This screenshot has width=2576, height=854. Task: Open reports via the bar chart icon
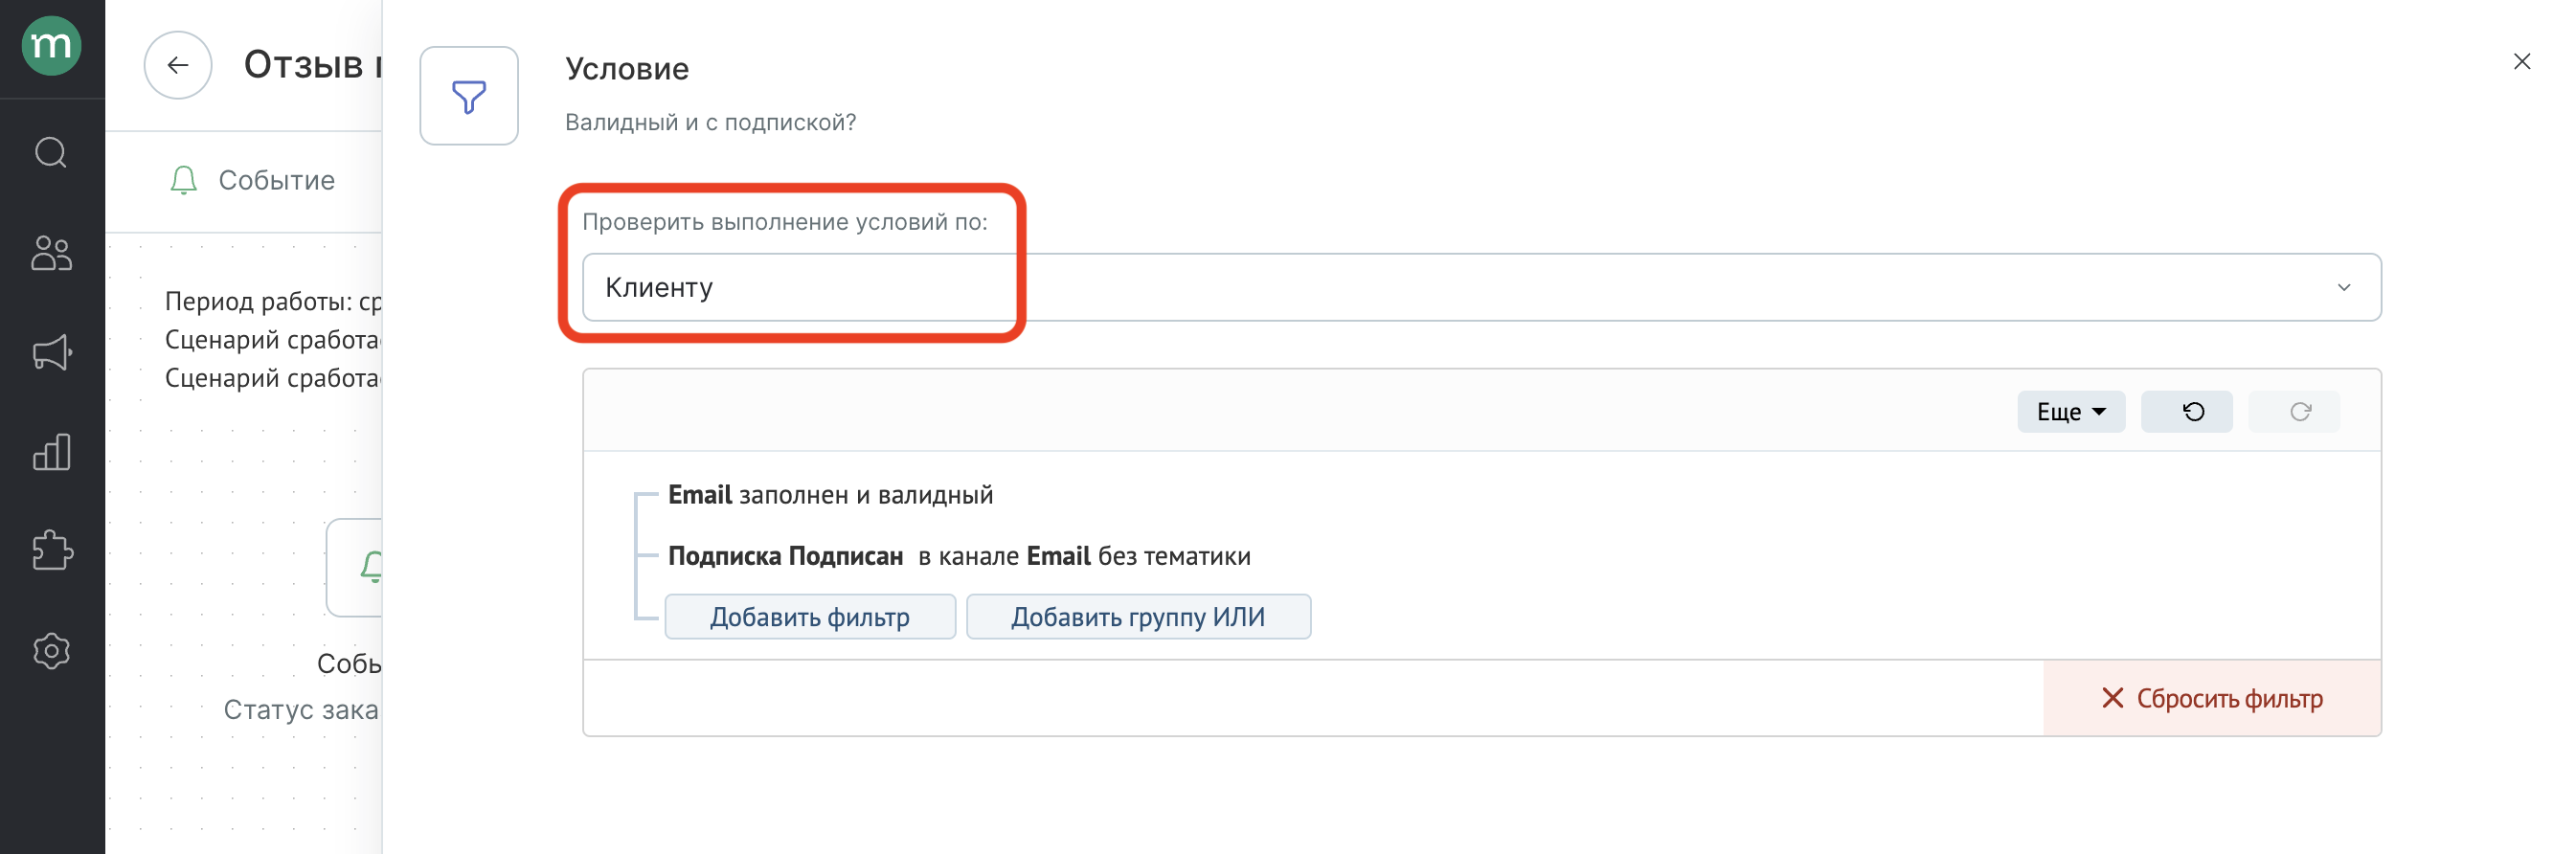[51, 452]
